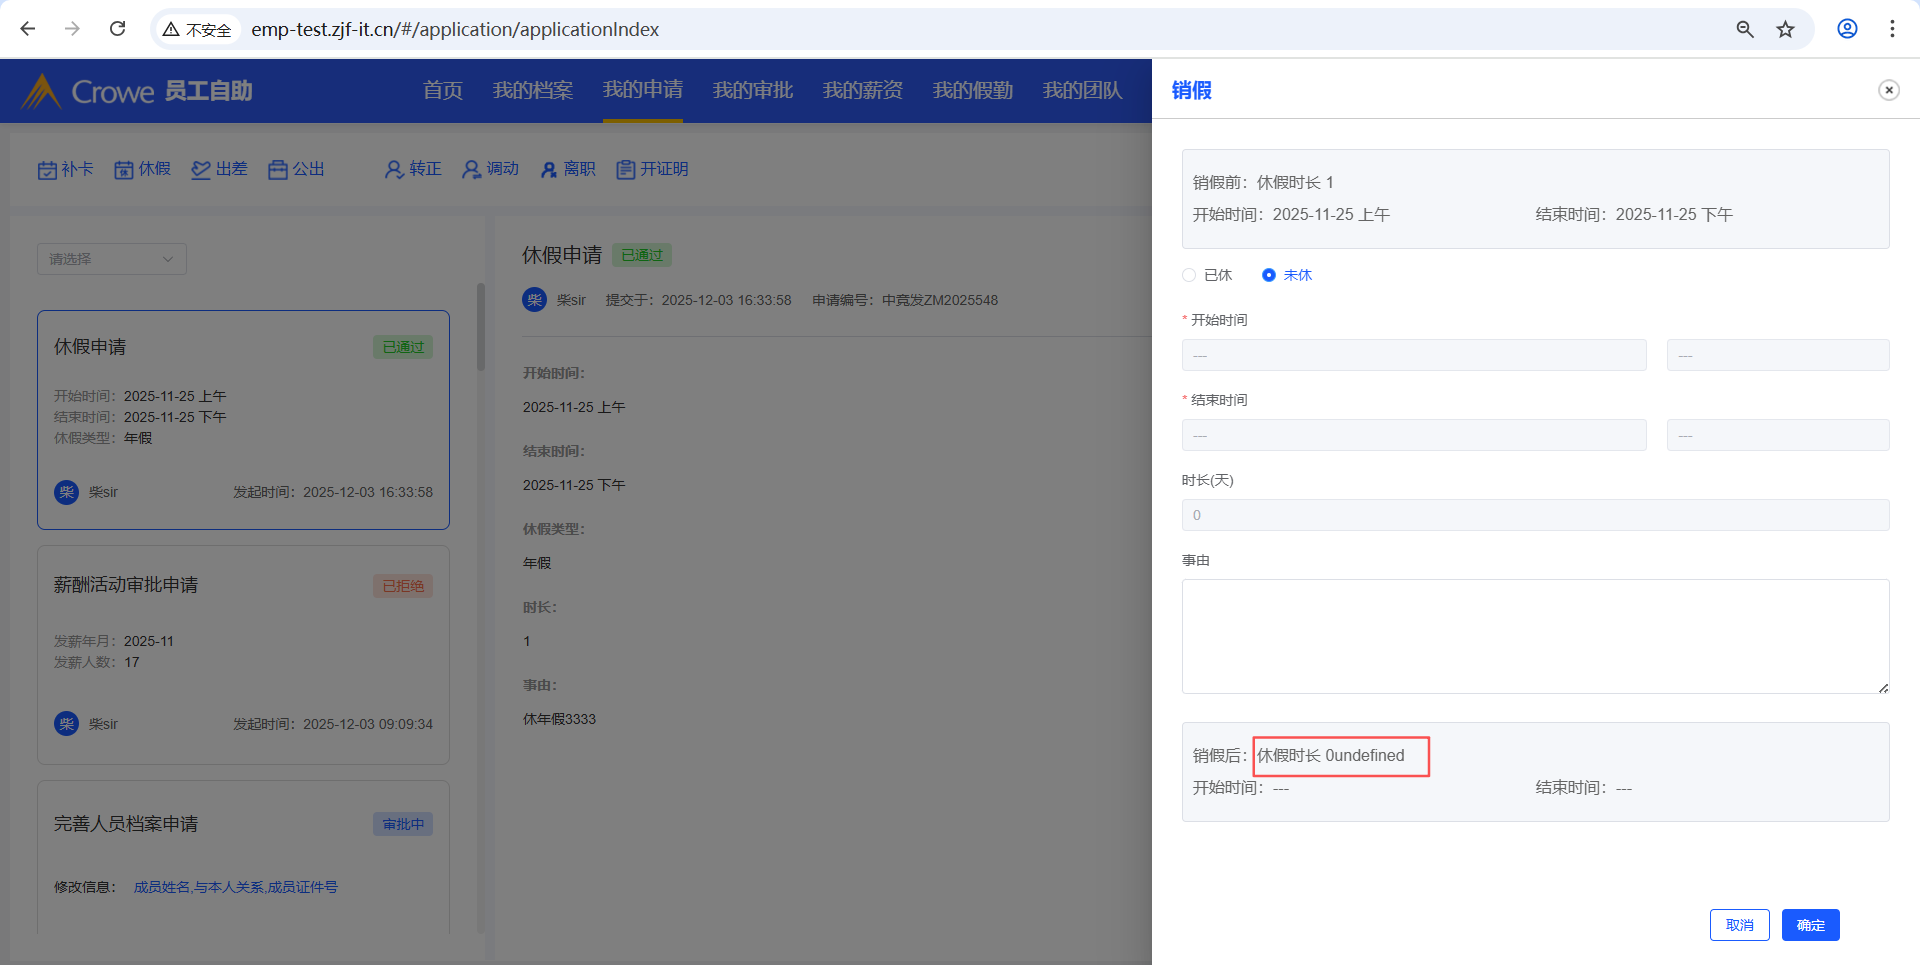Open the 请选择 filter dropdown
Viewport: 1920px width, 965px height.
112,259
